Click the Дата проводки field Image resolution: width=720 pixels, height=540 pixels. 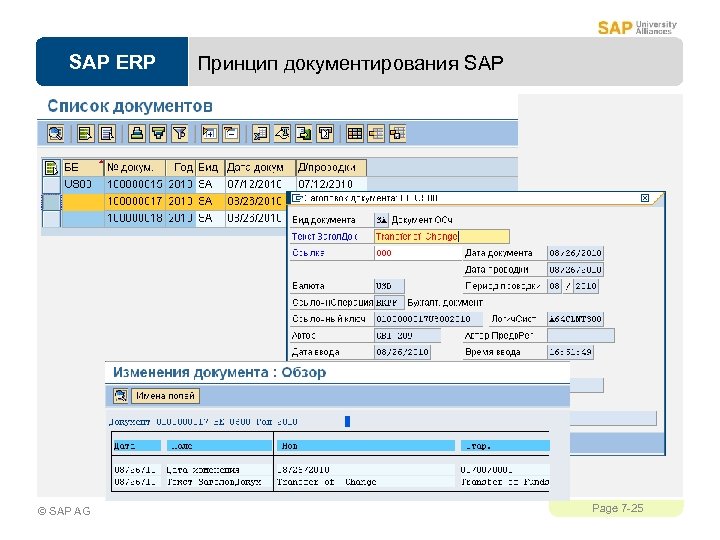click(x=575, y=270)
